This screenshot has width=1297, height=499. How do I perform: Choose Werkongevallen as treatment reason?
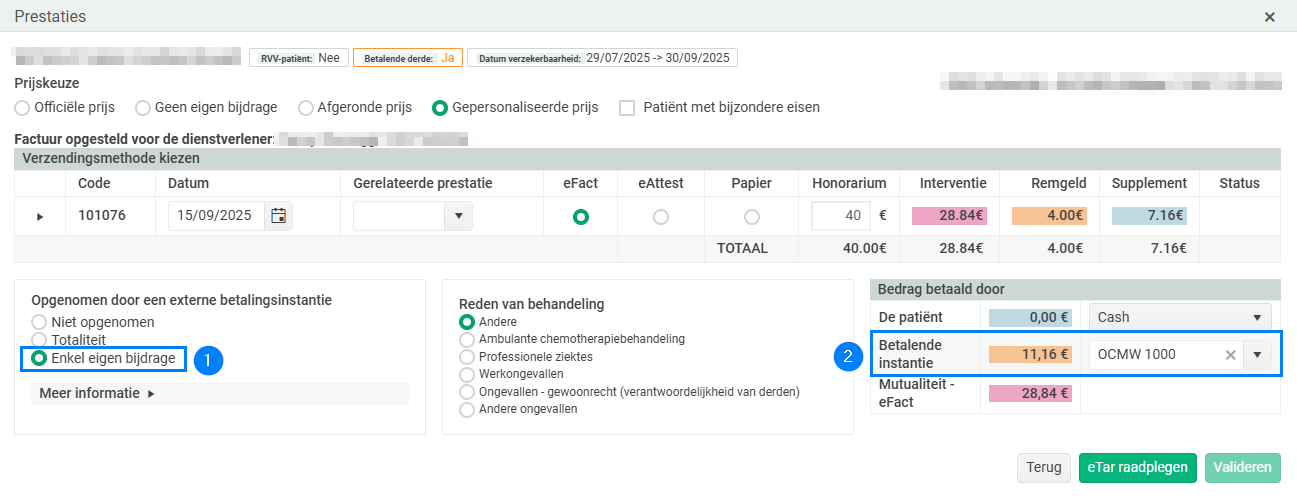tap(466, 374)
